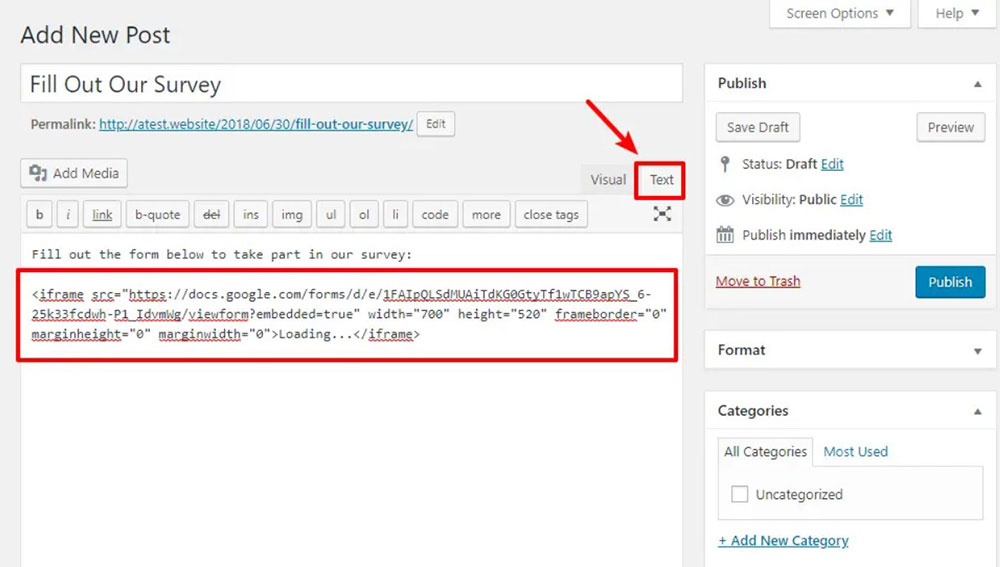The image size is (1000, 567).
Task: Click the post title input field
Action: 351,84
